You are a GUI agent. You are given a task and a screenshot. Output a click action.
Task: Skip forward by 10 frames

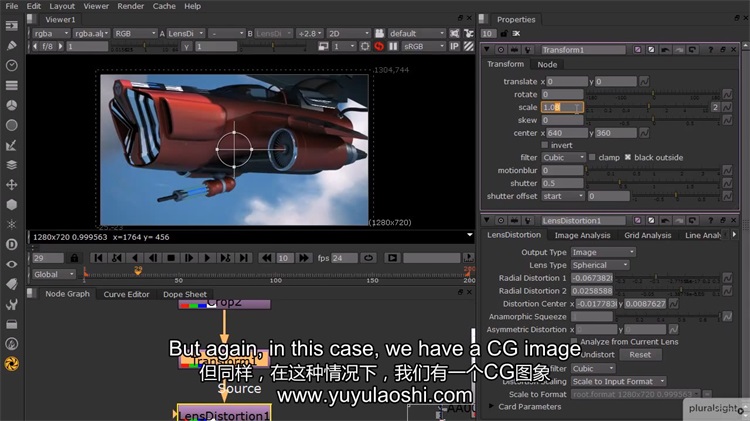(x=303, y=258)
